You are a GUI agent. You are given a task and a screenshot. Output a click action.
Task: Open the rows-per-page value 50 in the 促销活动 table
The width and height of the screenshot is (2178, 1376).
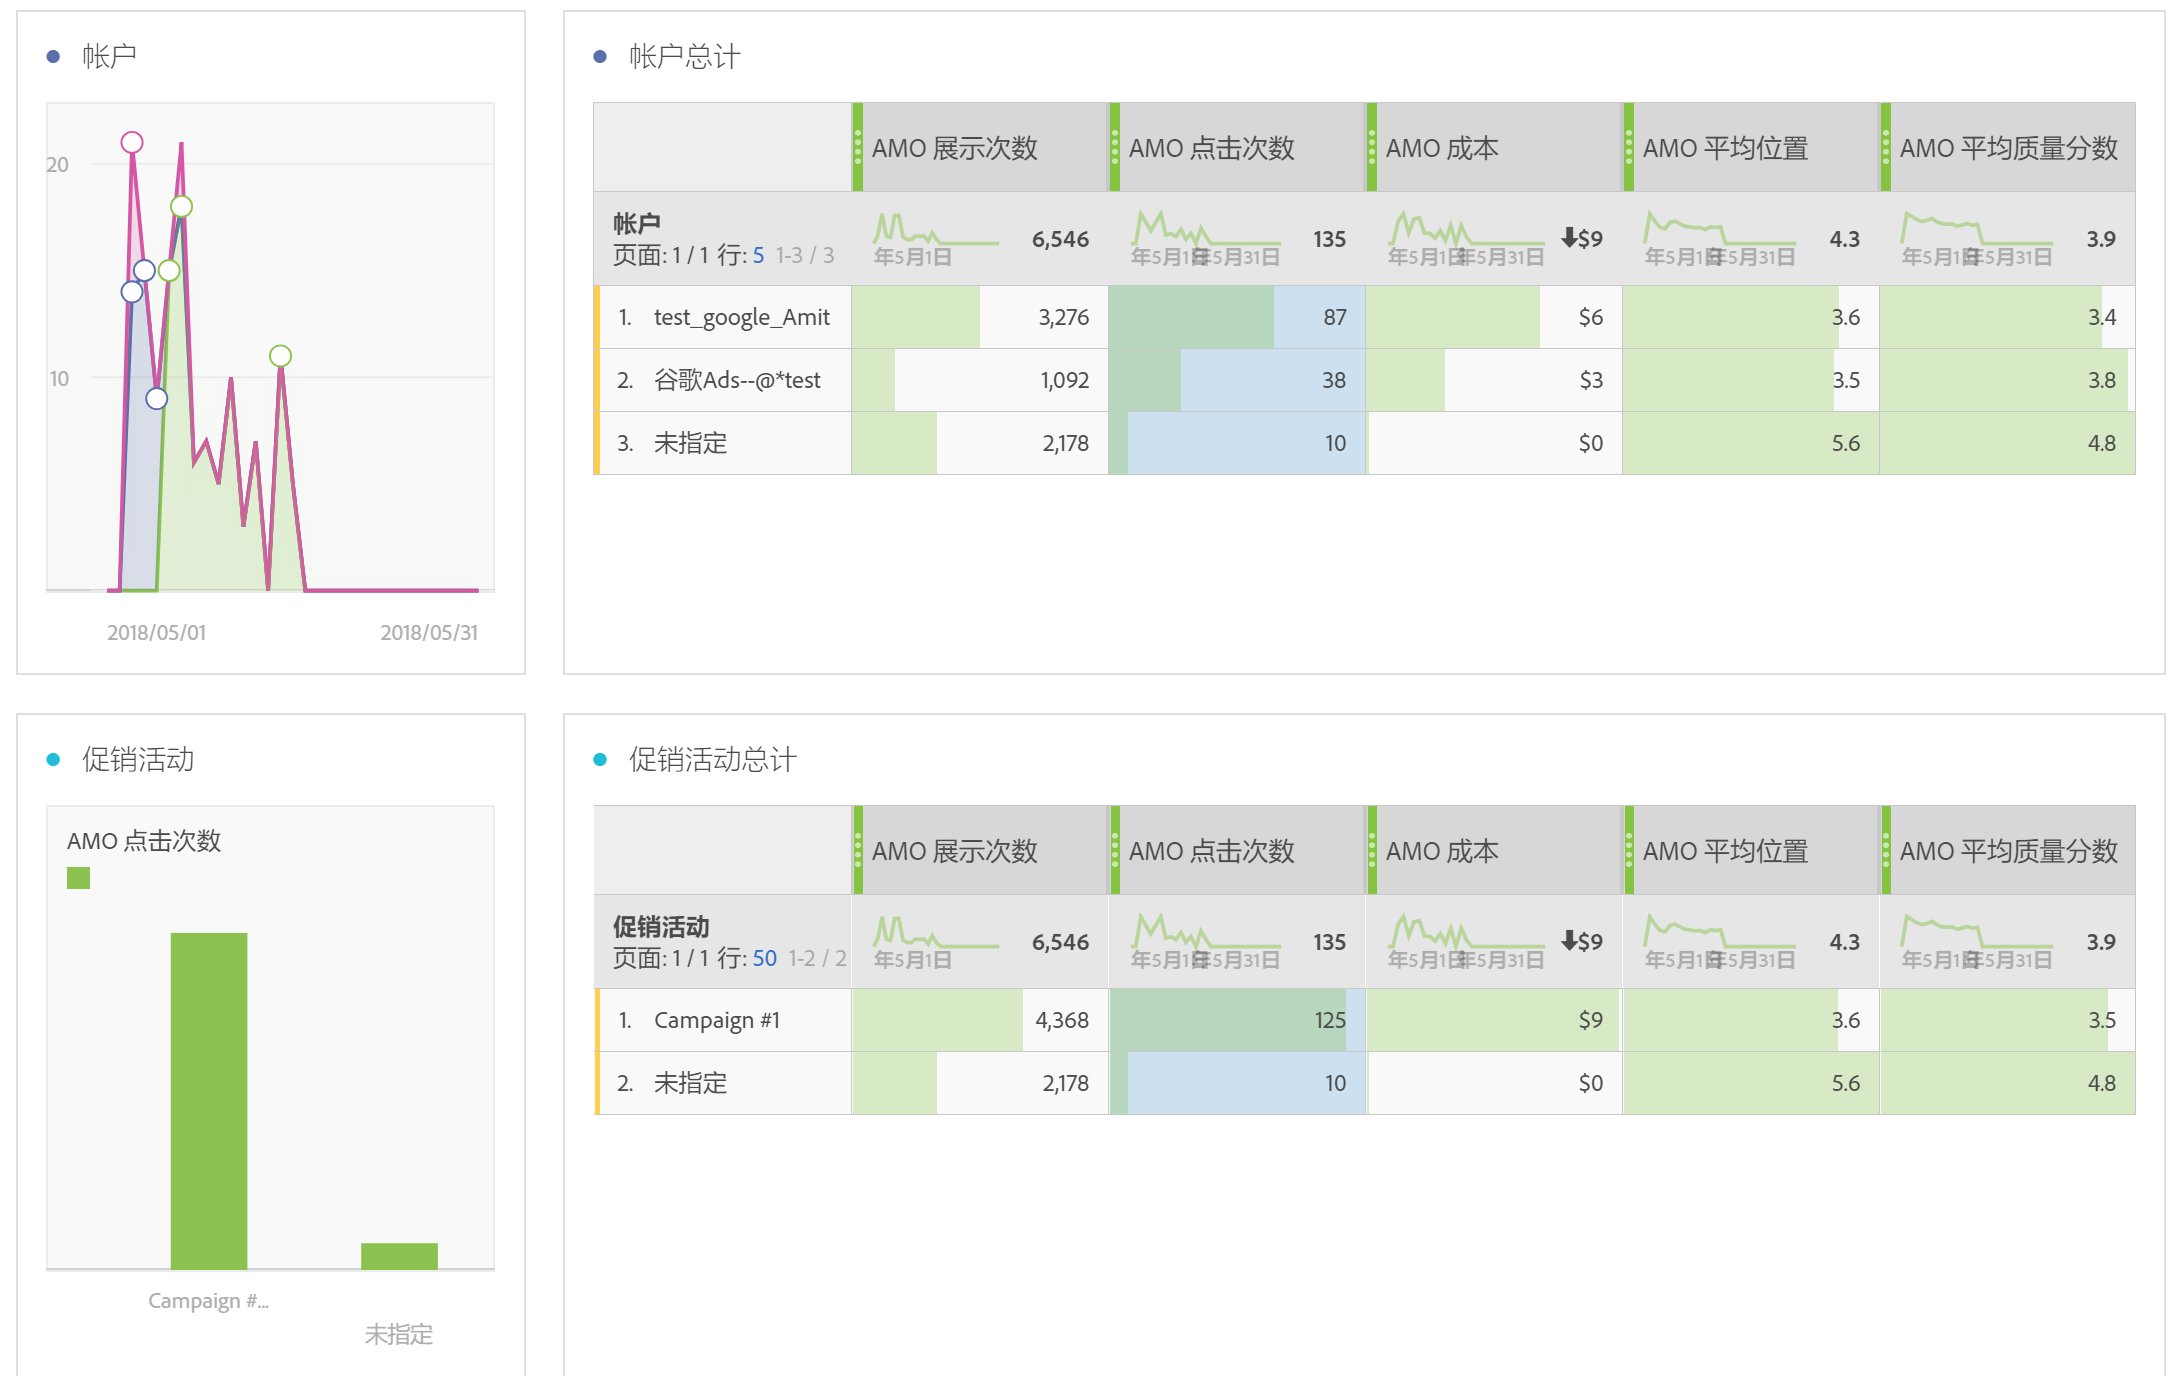[764, 959]
